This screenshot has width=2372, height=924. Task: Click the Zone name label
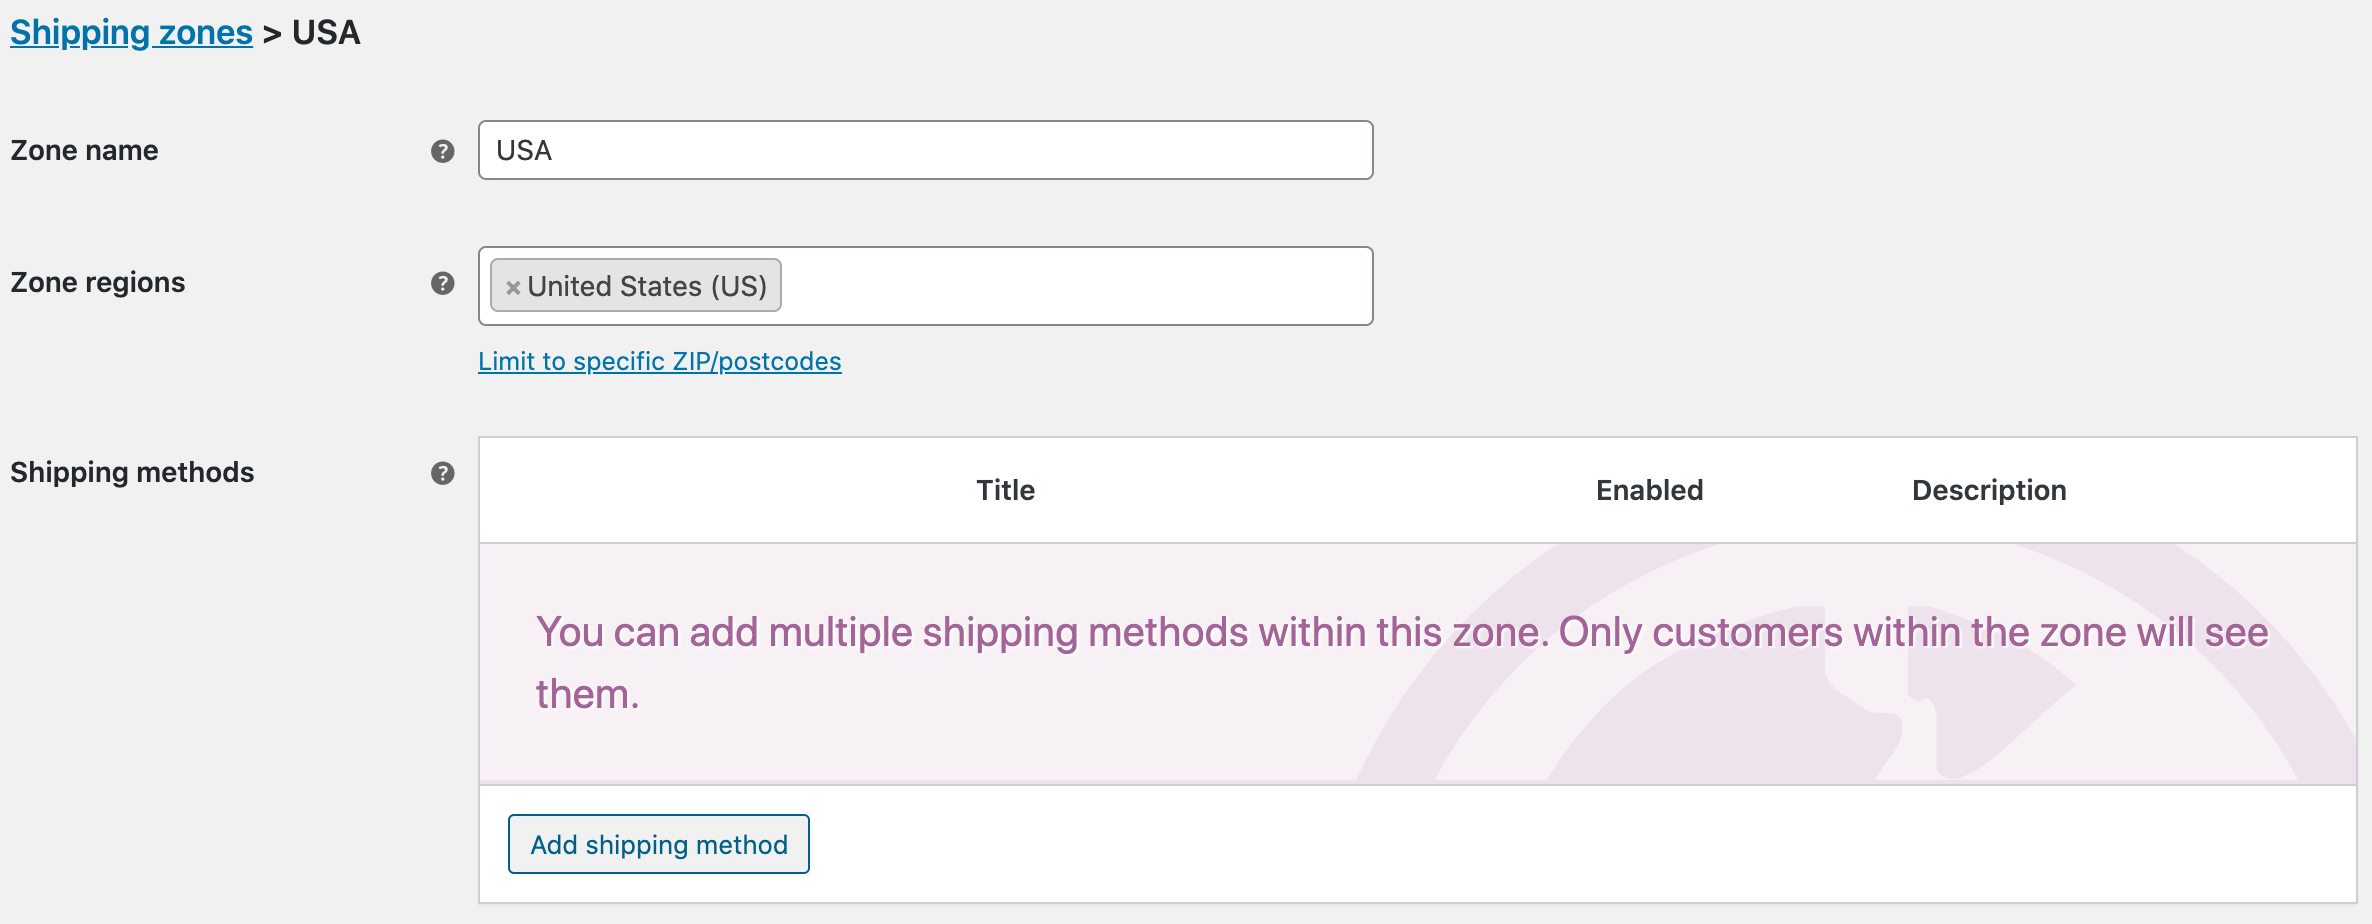[x=84, y=150]
